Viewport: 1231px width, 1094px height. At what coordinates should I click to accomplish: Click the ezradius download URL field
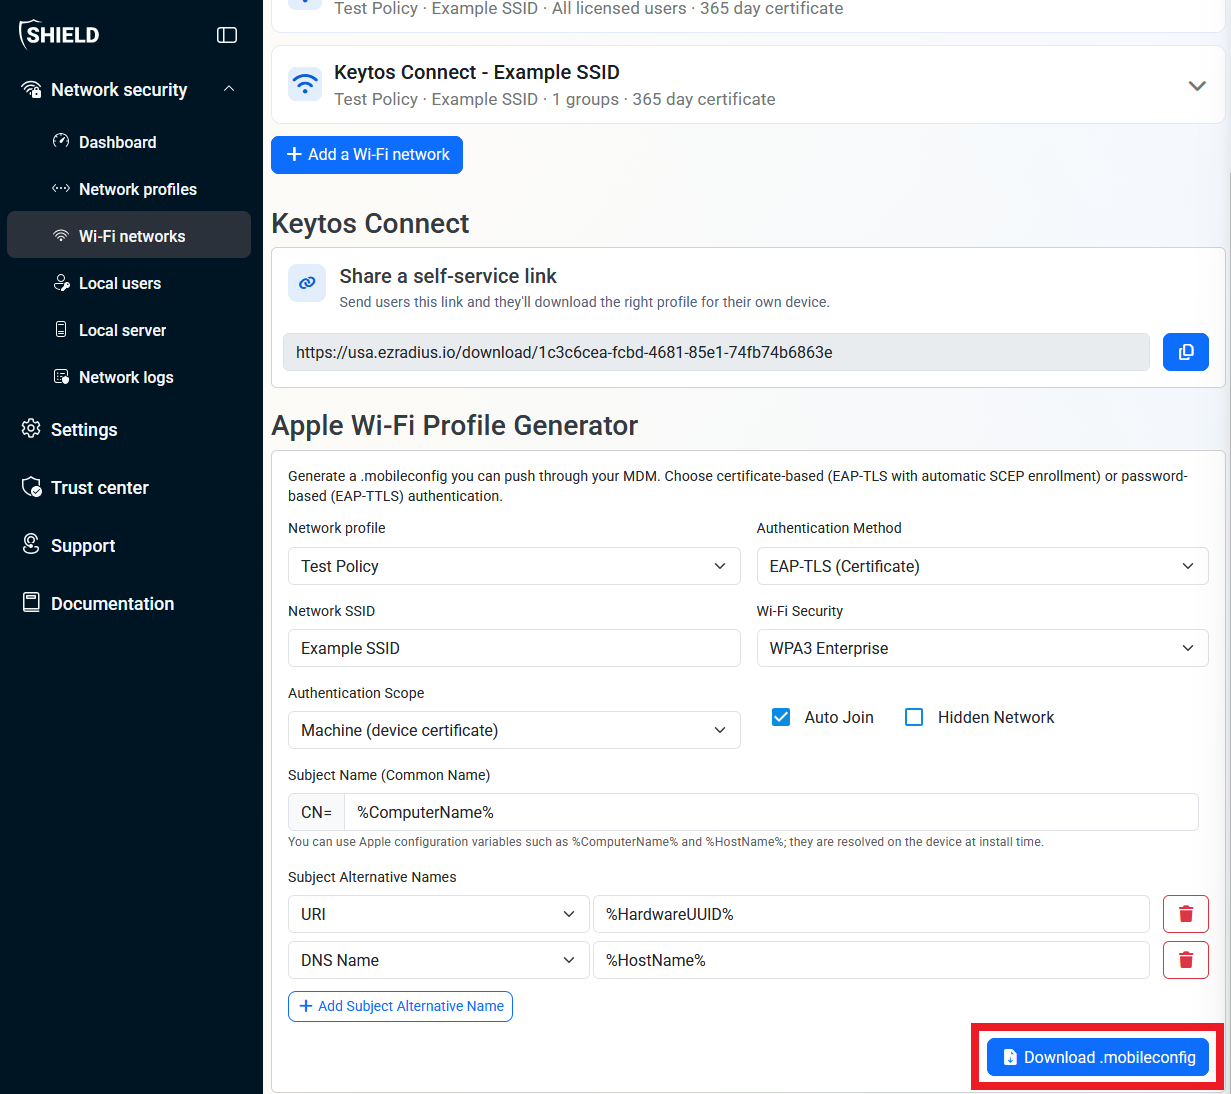(716, 352)
